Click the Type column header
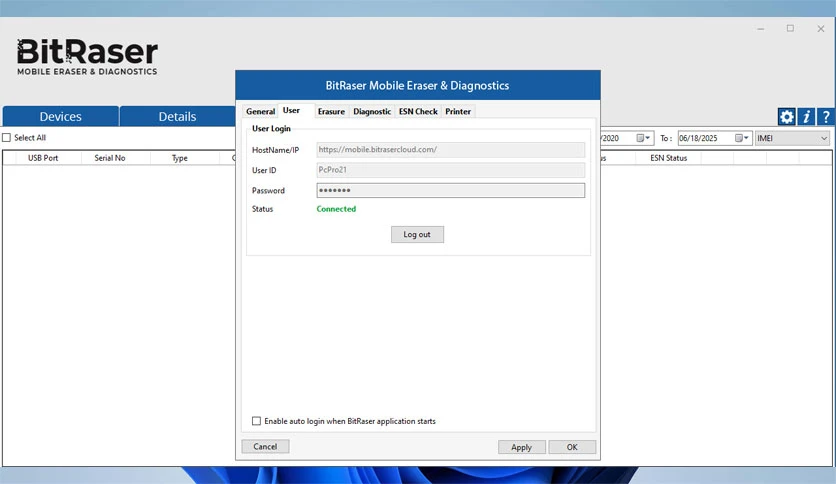 180,158
